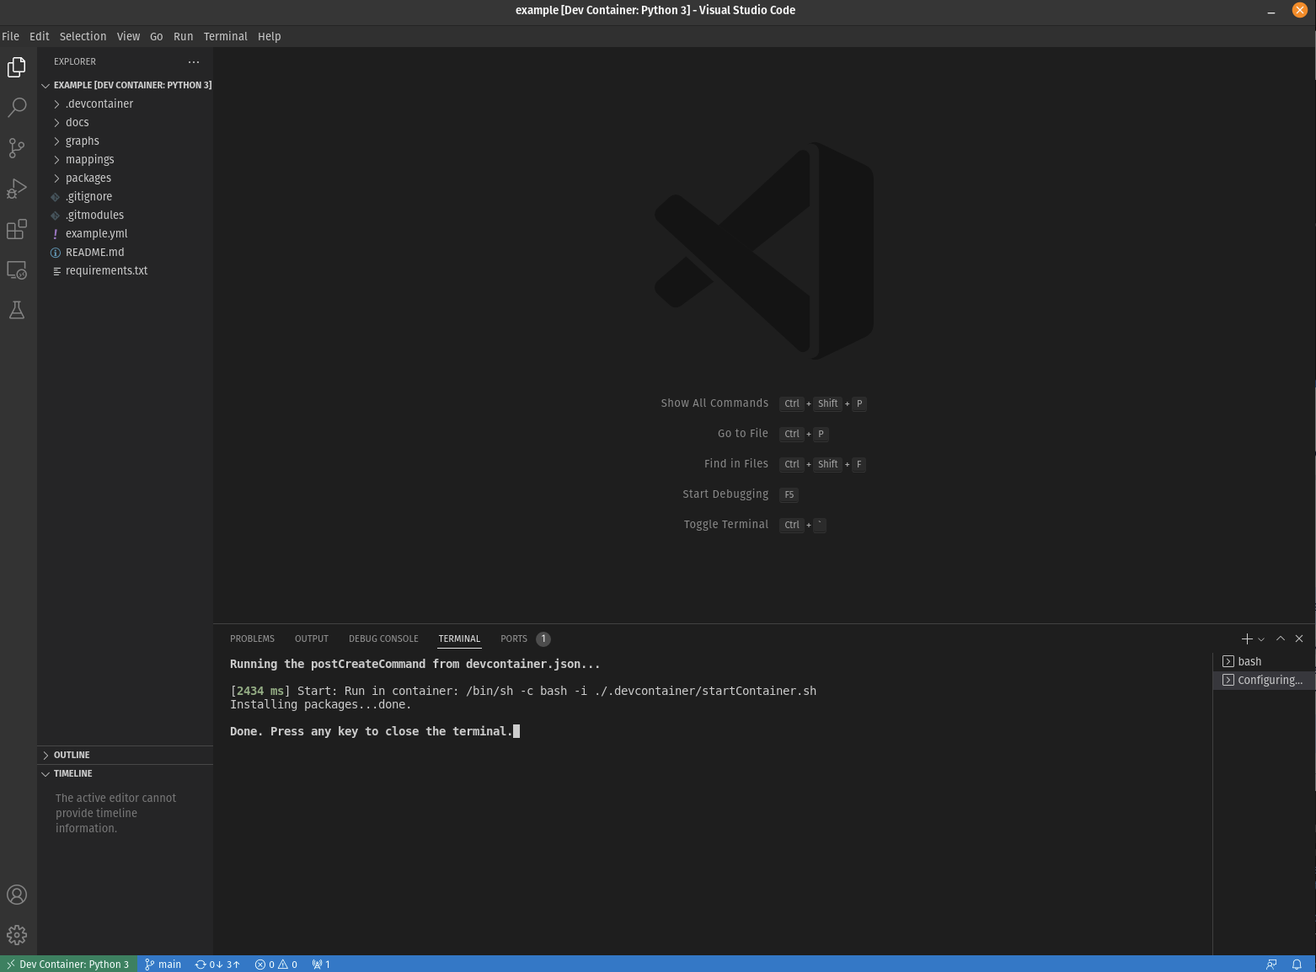
Task: Open the Explorer view in the activity bar
Action: coord(16,66)
